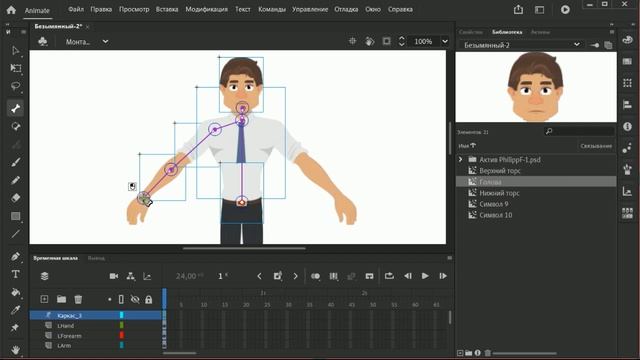Image resolution: width=640 pixels, height=360 pixels.
Task: Switch to the 'Библиотека' tab
Action: (507, 32)
